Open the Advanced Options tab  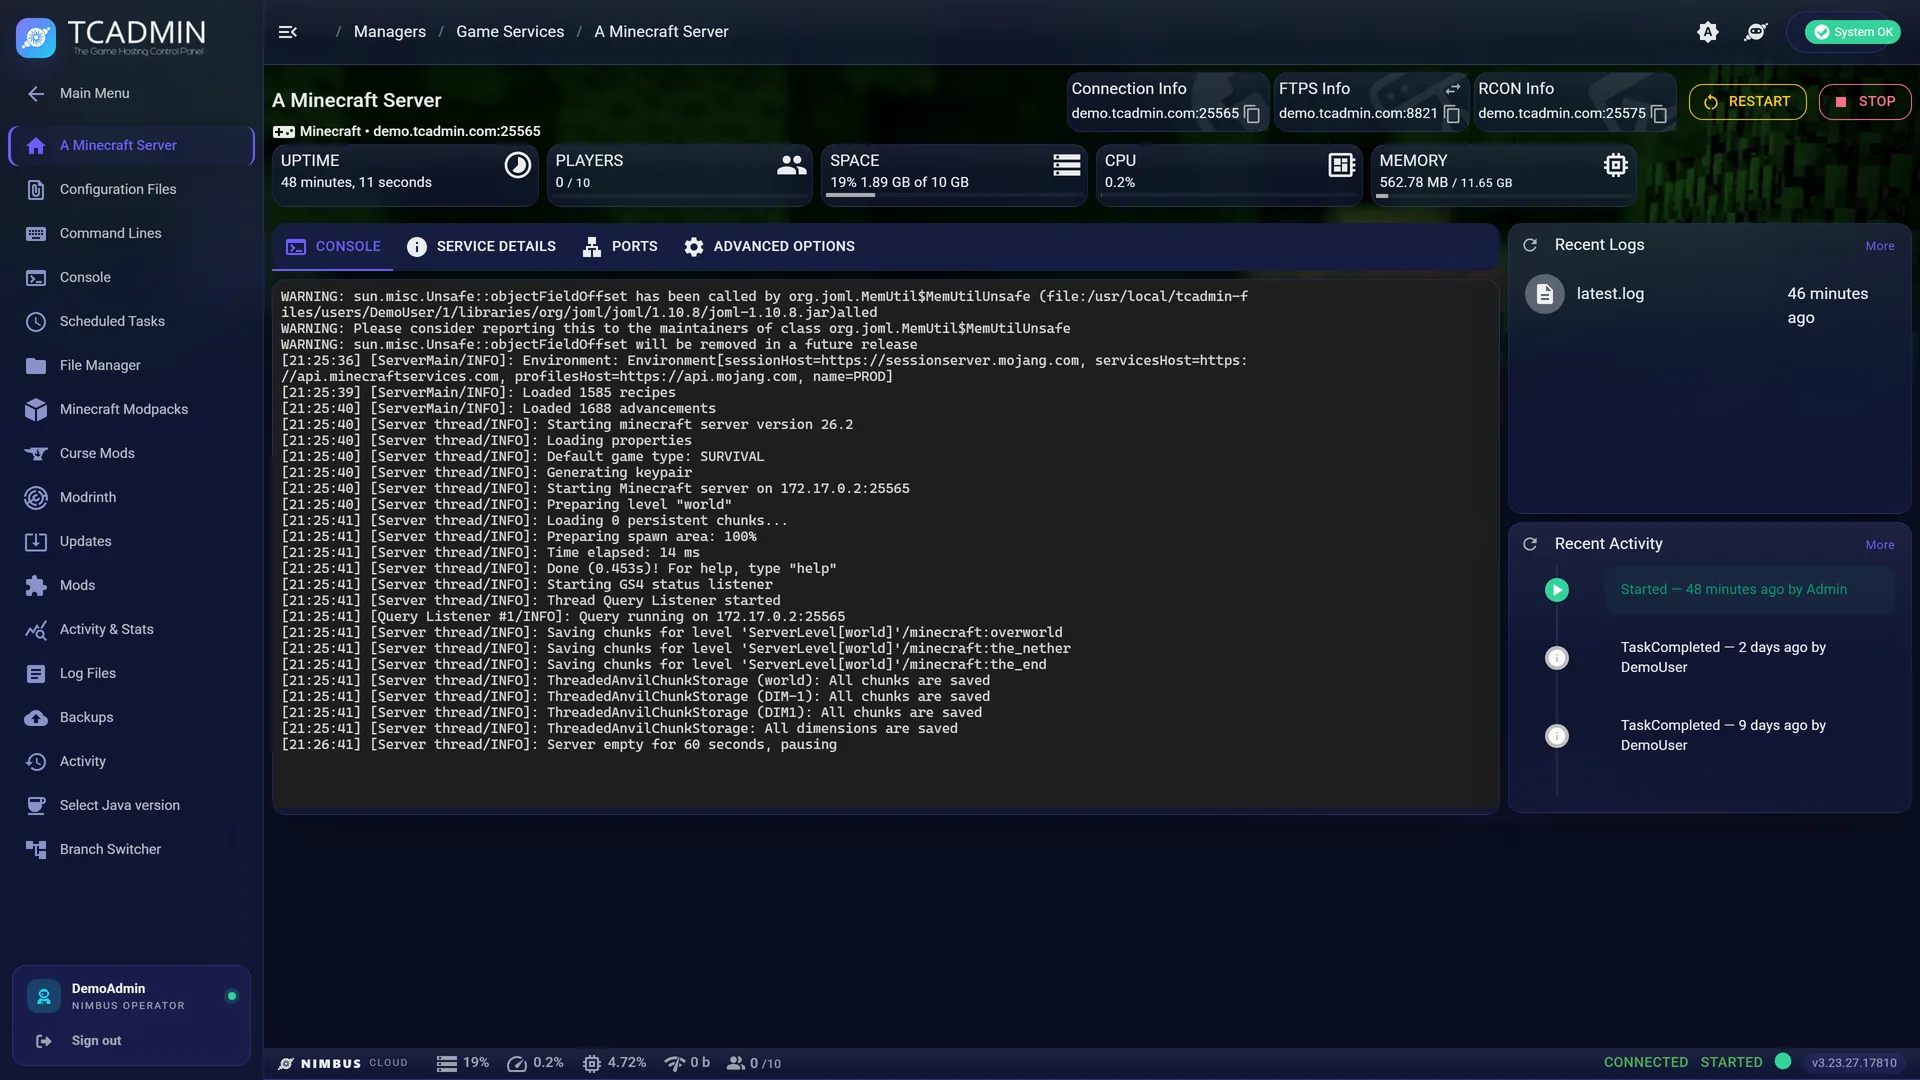(x=769, y=247)
